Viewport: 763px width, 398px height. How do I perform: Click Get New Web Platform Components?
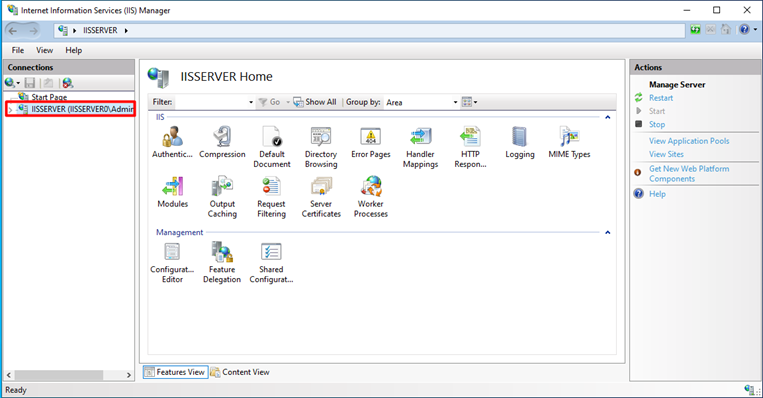(x=689, y=174)
